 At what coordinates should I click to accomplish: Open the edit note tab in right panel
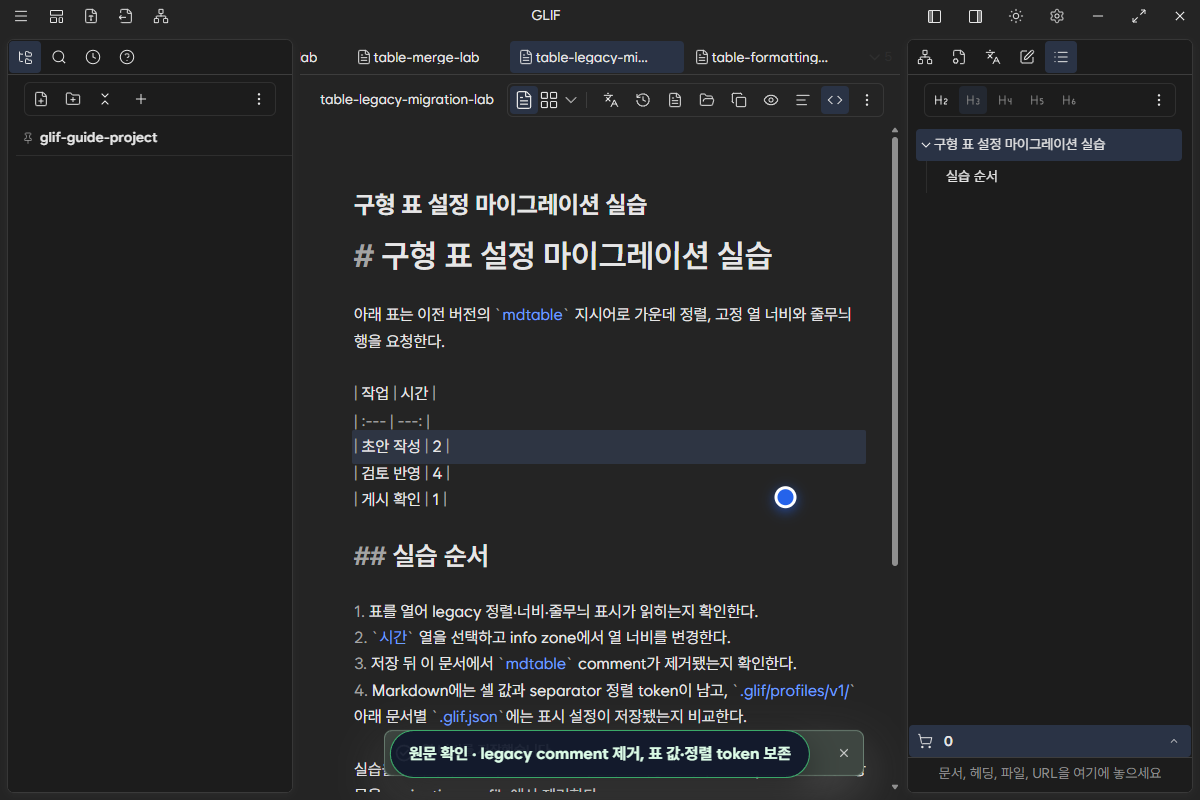[1027, 57]
